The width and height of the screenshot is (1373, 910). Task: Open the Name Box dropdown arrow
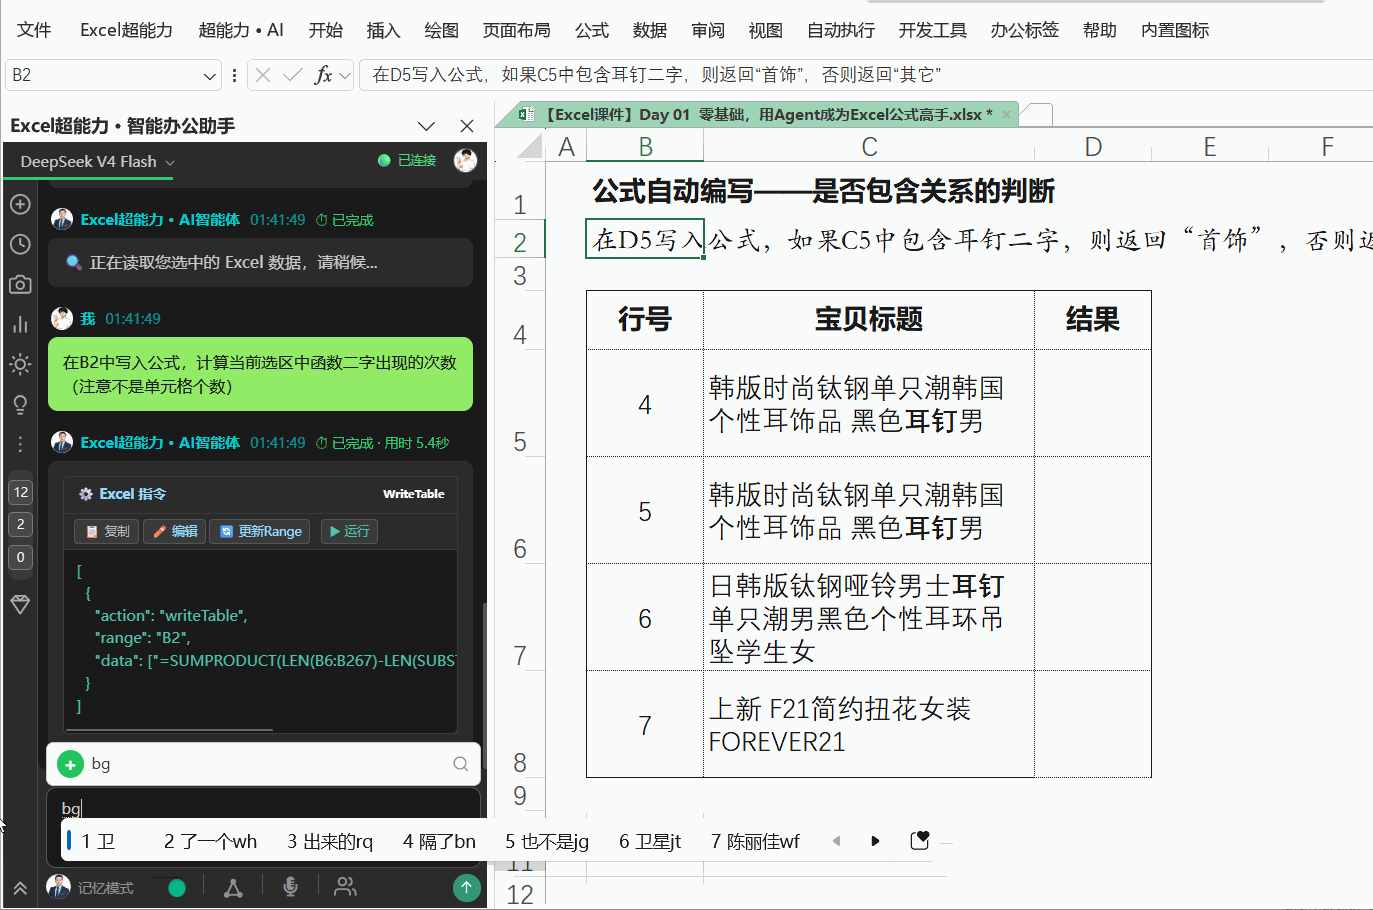point(210,75)
